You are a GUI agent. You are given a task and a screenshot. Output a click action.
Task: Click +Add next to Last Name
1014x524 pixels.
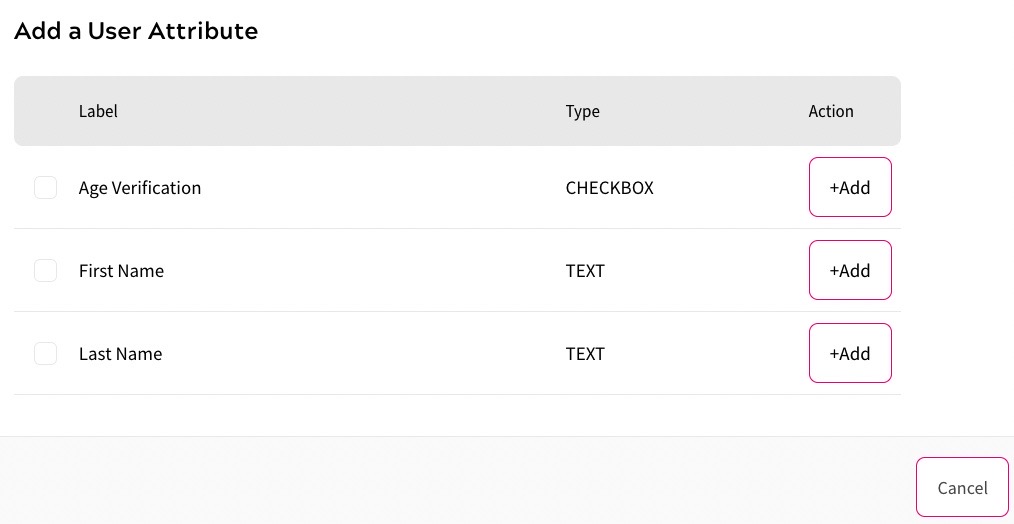click(x=850, y=354)
